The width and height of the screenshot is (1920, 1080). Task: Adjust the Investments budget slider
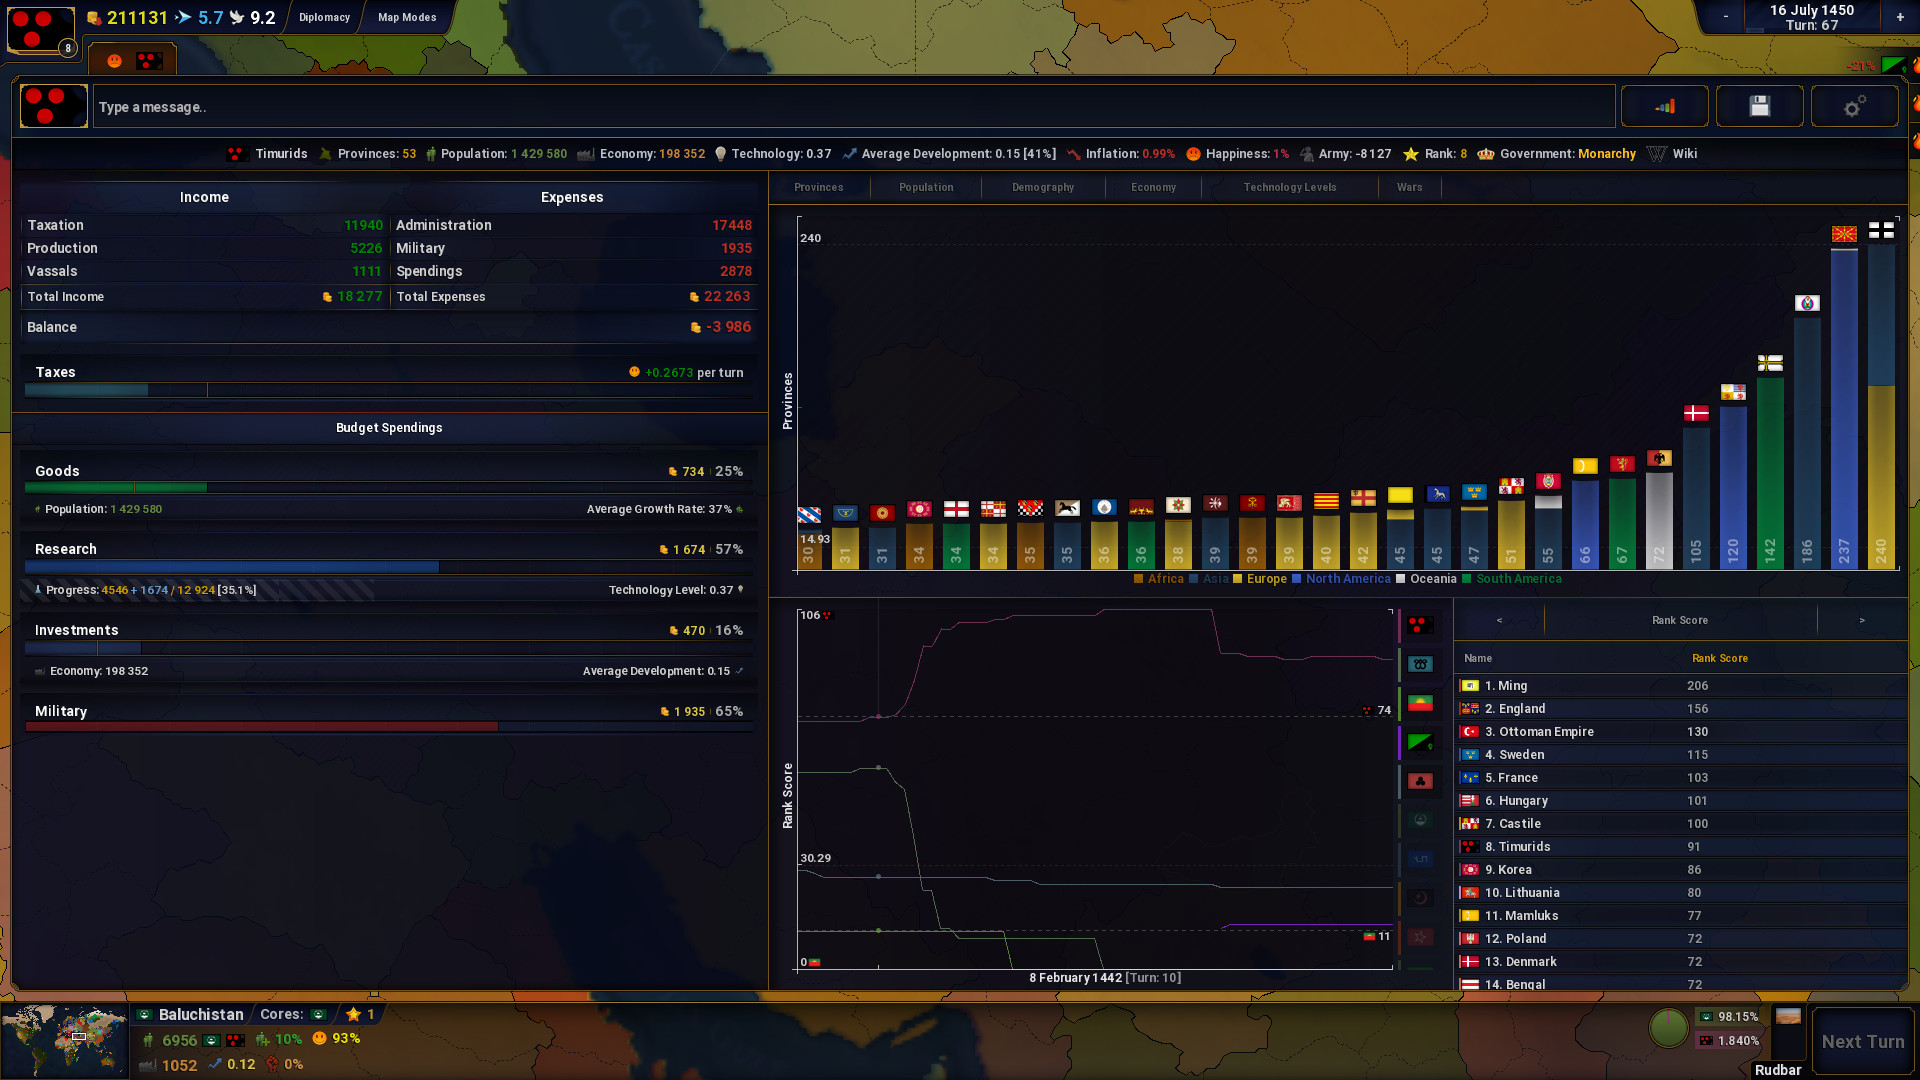[x=389, y=648]
